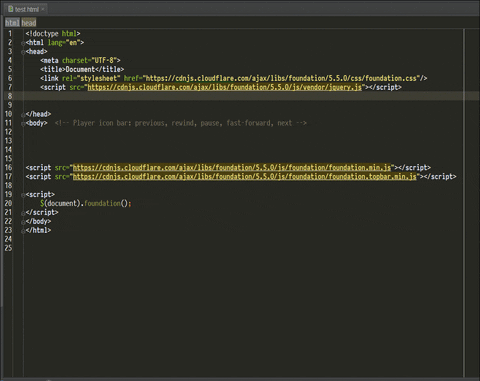Toggle fold marker at closing head tag
Image resolution: width=480 pixels, height=381 pixels.
click(x=23, y=115)
